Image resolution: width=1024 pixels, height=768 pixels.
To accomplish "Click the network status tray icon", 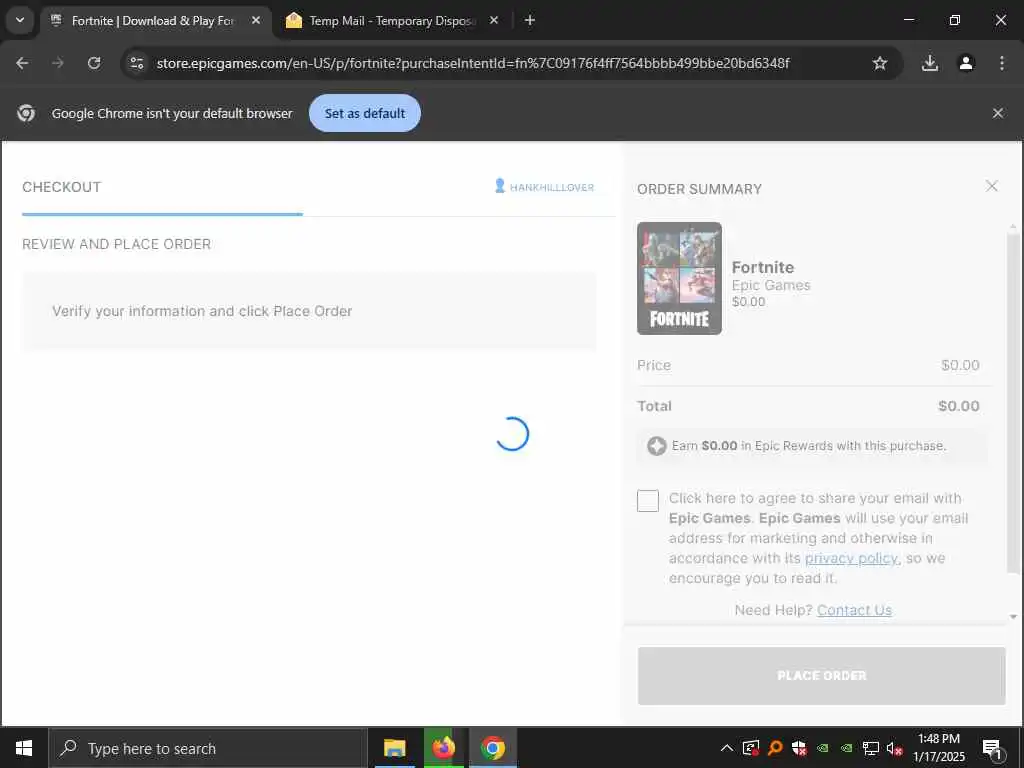I will pyautogui.click(x=871, y=748).
